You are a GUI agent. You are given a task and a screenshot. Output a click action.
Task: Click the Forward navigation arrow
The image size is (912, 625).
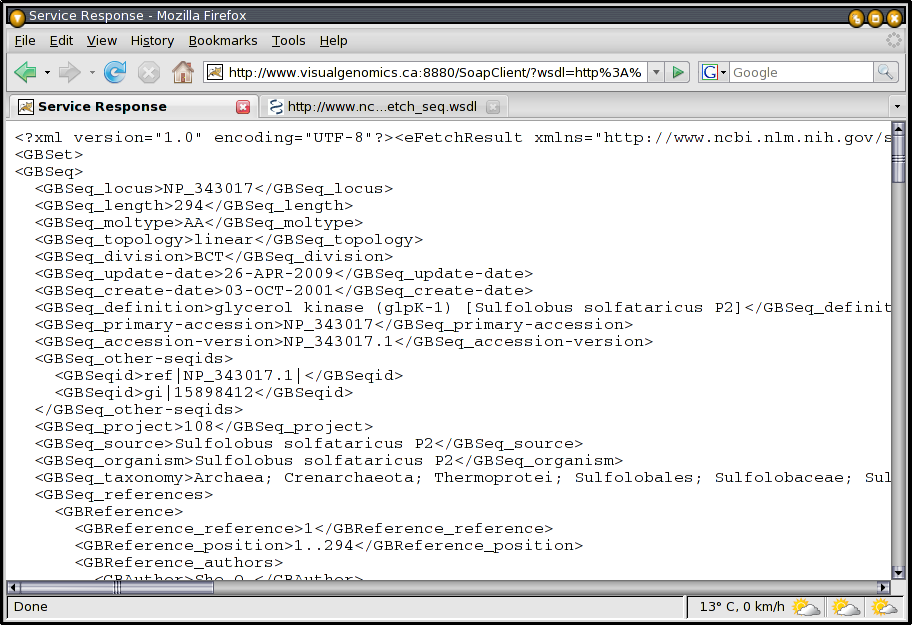(x=69, y=72)
